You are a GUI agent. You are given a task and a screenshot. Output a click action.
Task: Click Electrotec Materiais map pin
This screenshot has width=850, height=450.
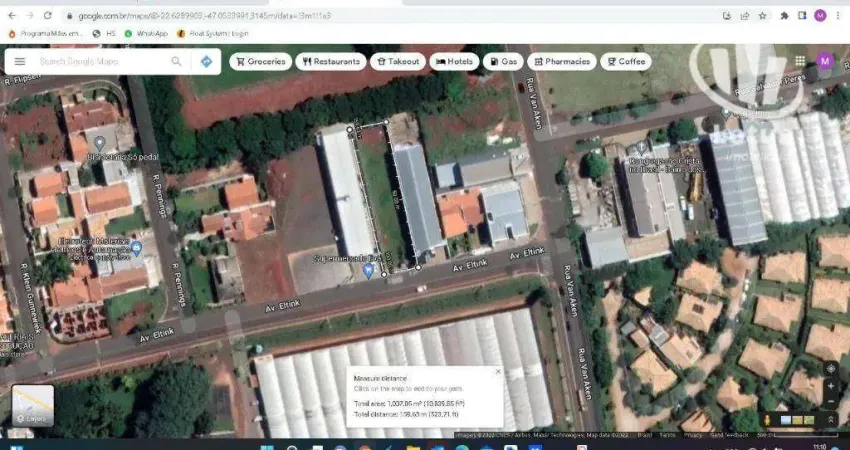(136, 248)
